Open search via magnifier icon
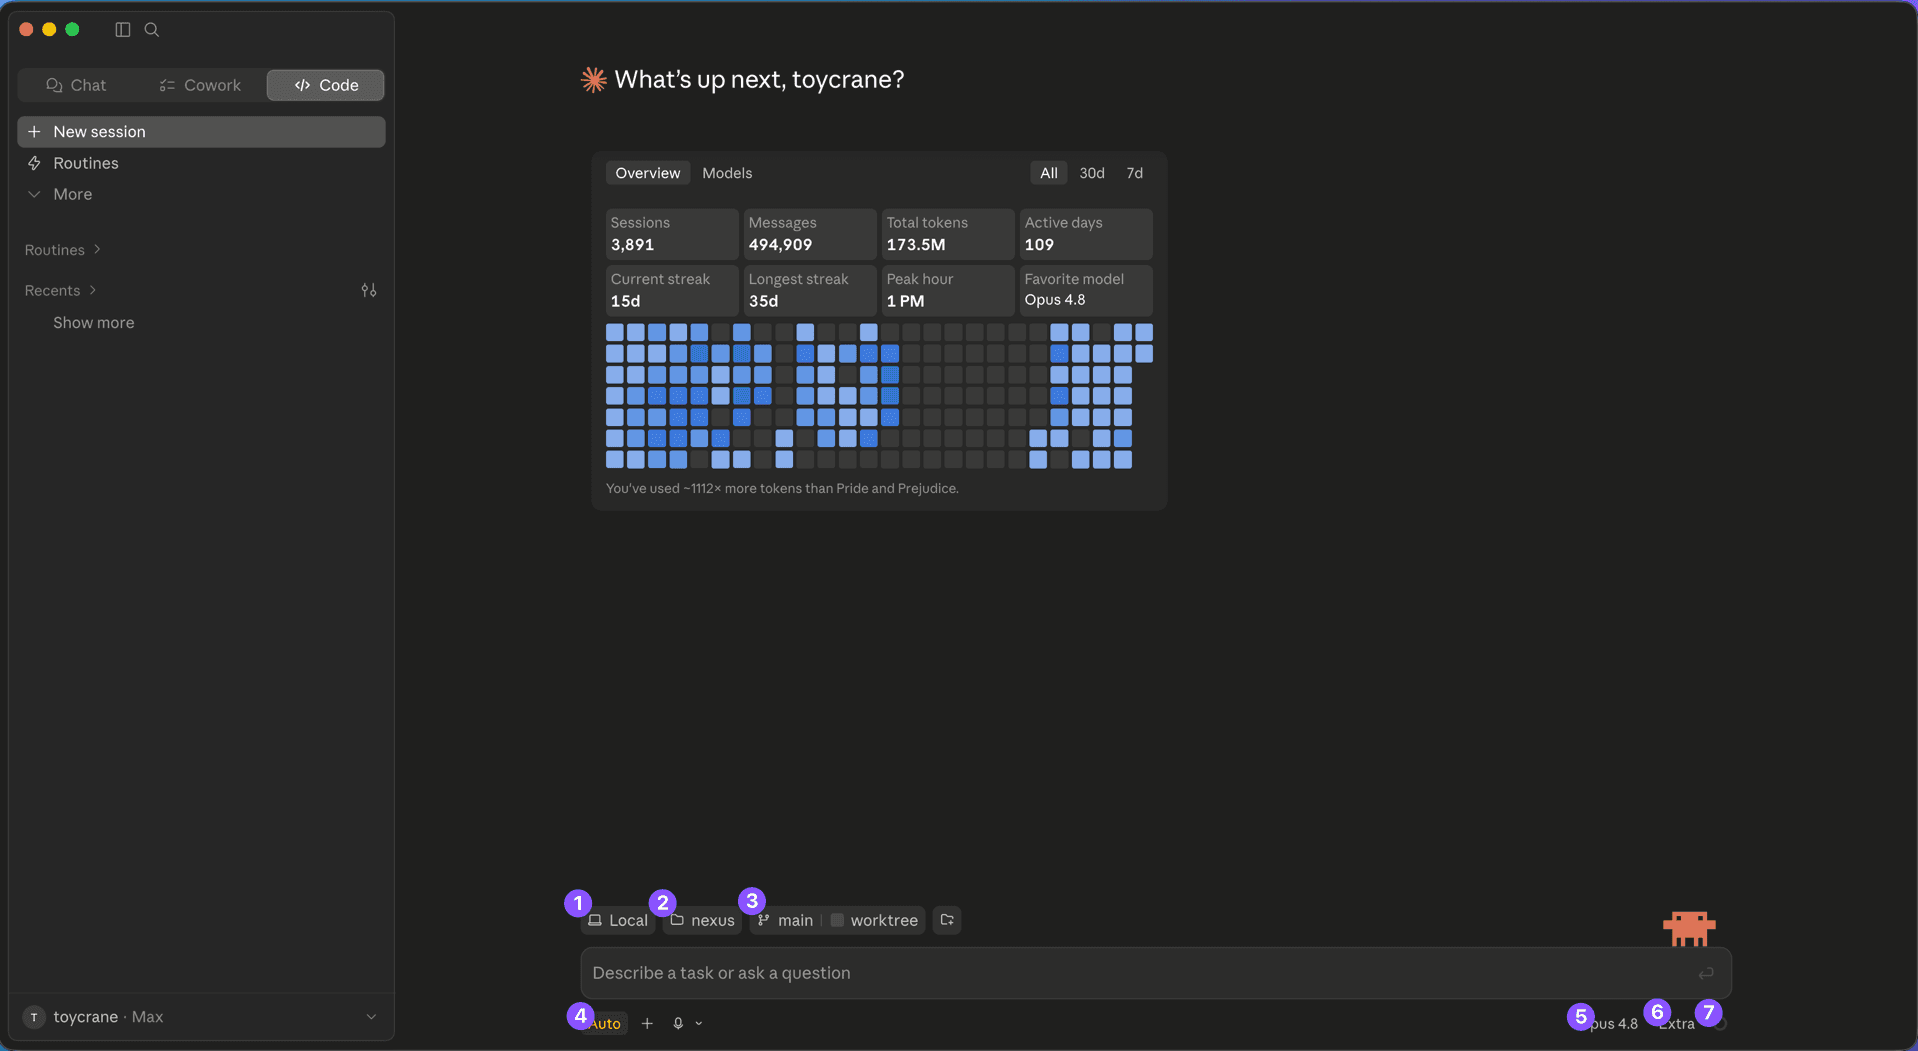The image size is (1918, 1051). point(152,30)
